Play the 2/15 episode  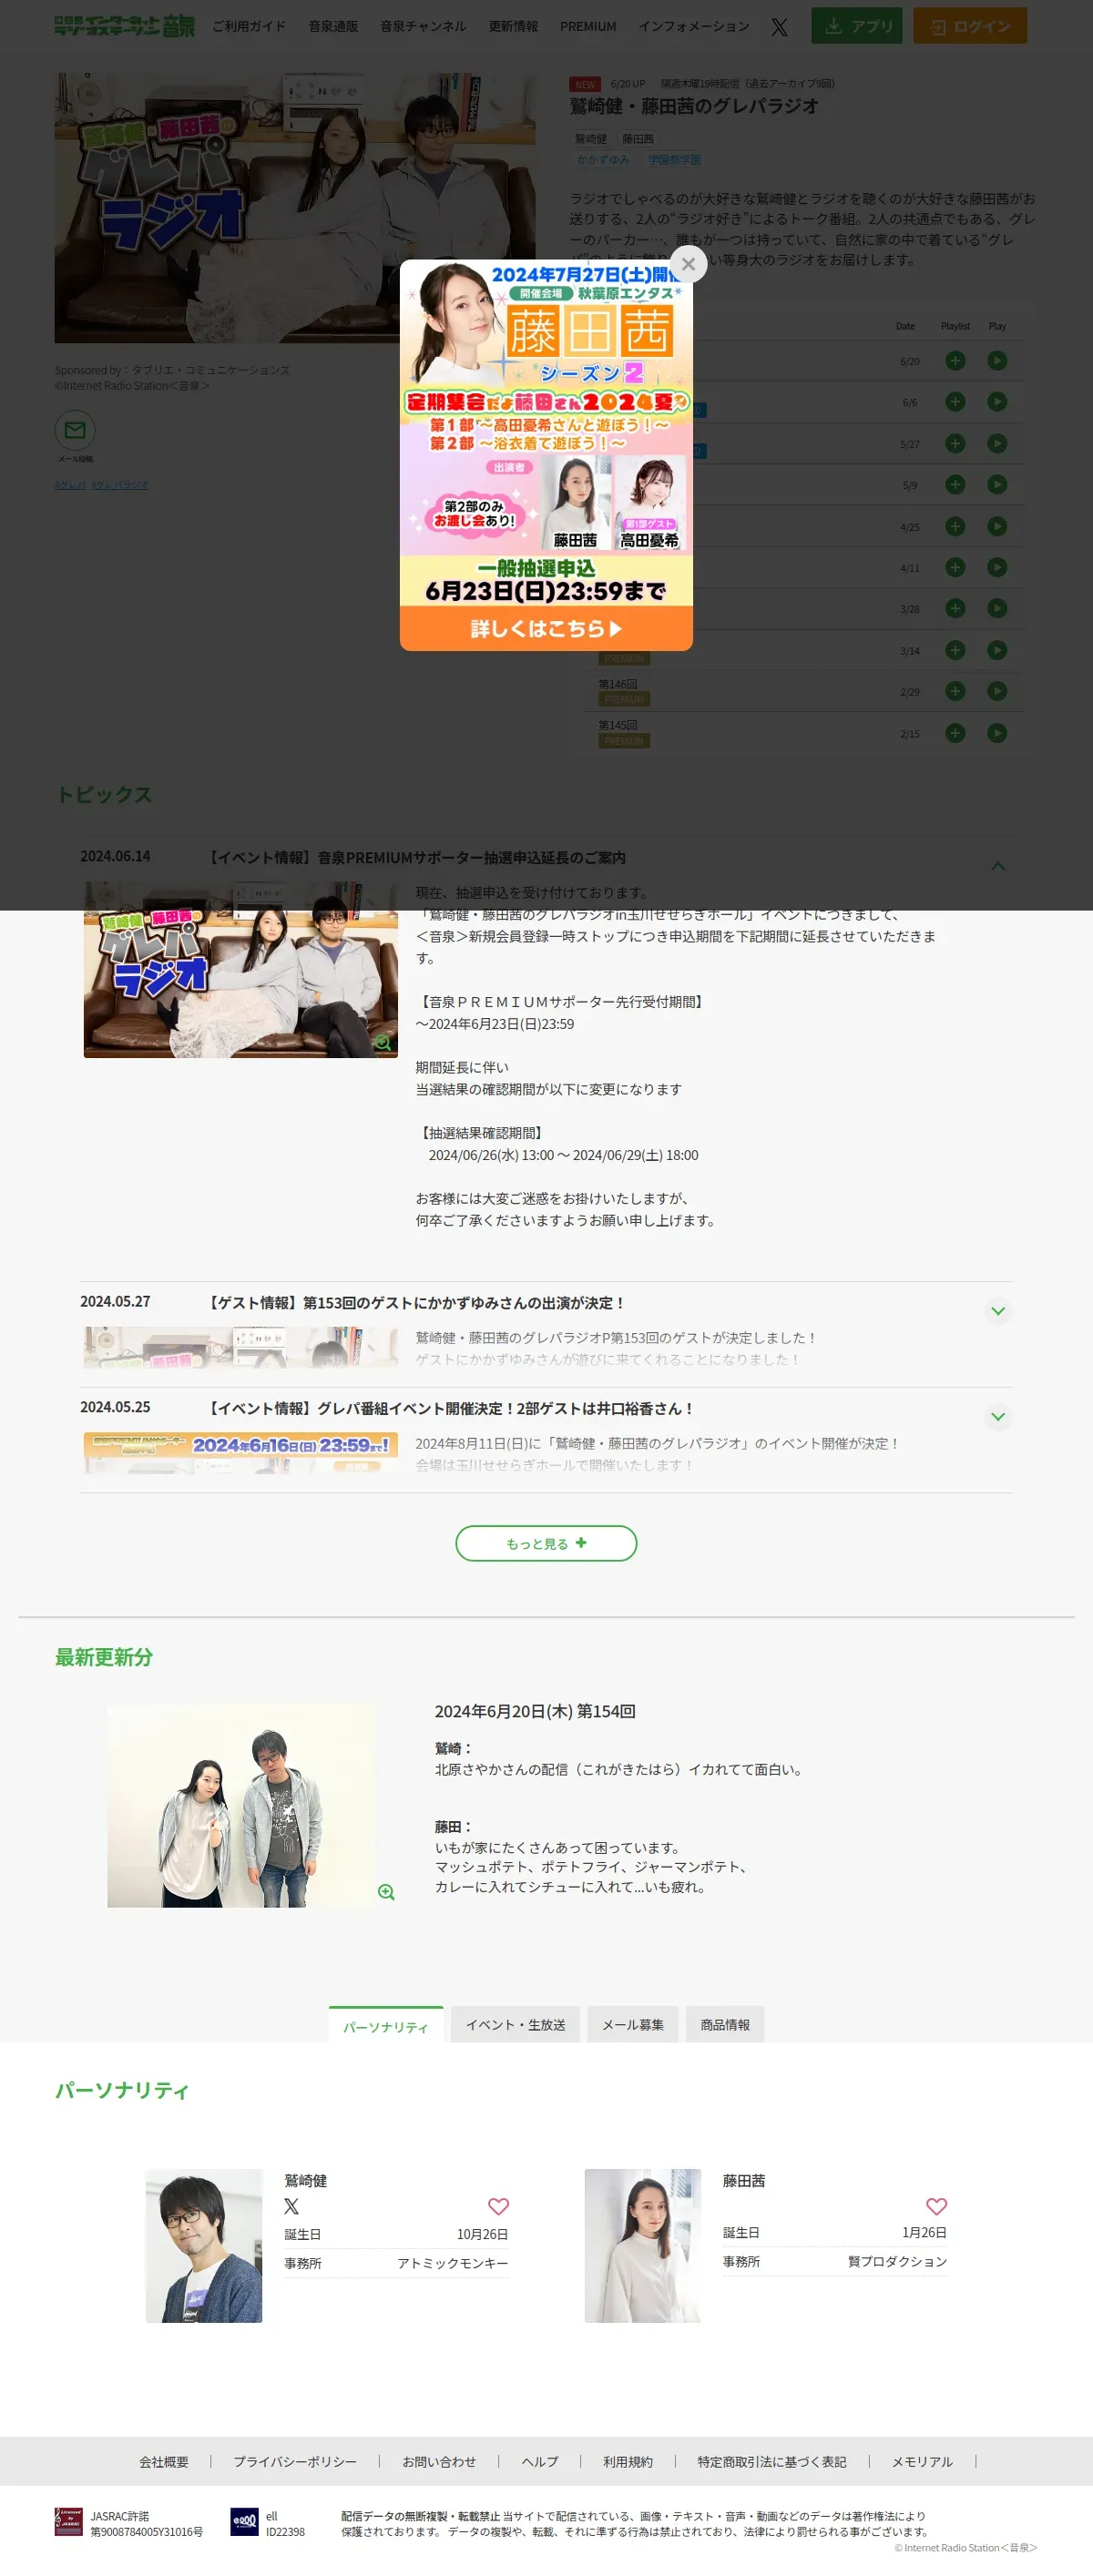pyautogui.click(x=997, y=733)
